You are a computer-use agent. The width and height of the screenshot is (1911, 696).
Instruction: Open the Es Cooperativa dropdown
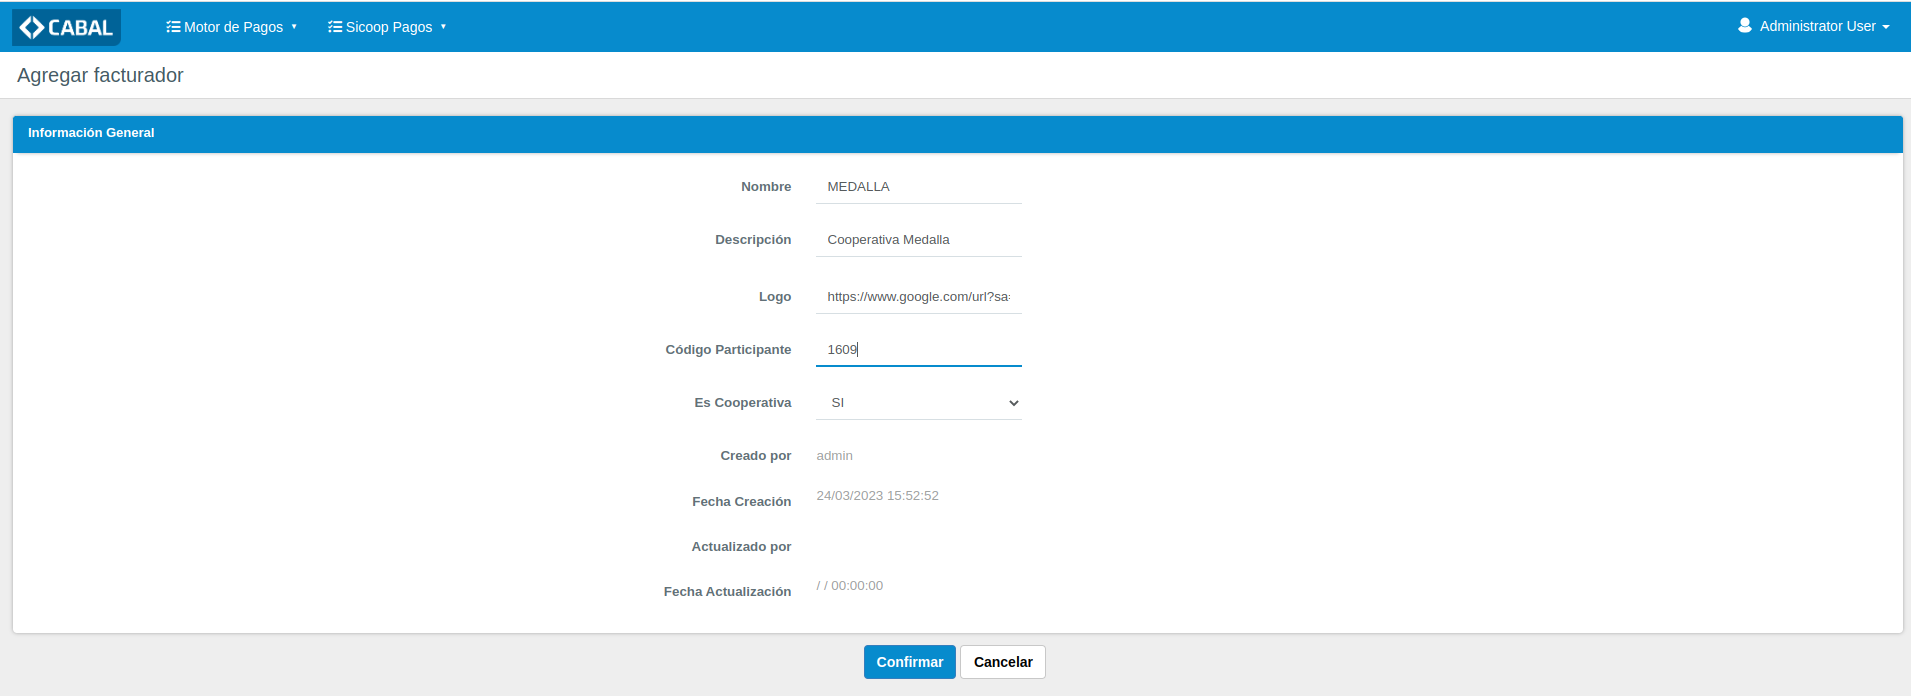coord(918,403)
